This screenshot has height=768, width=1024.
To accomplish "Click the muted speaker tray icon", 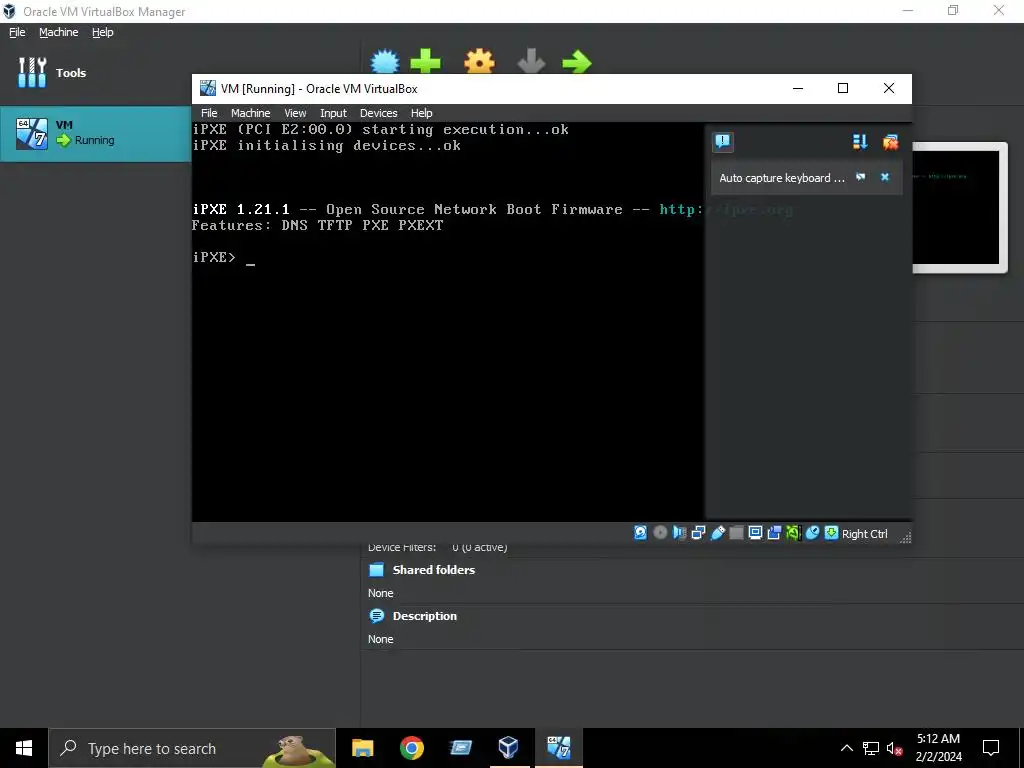I will [894, 748].
